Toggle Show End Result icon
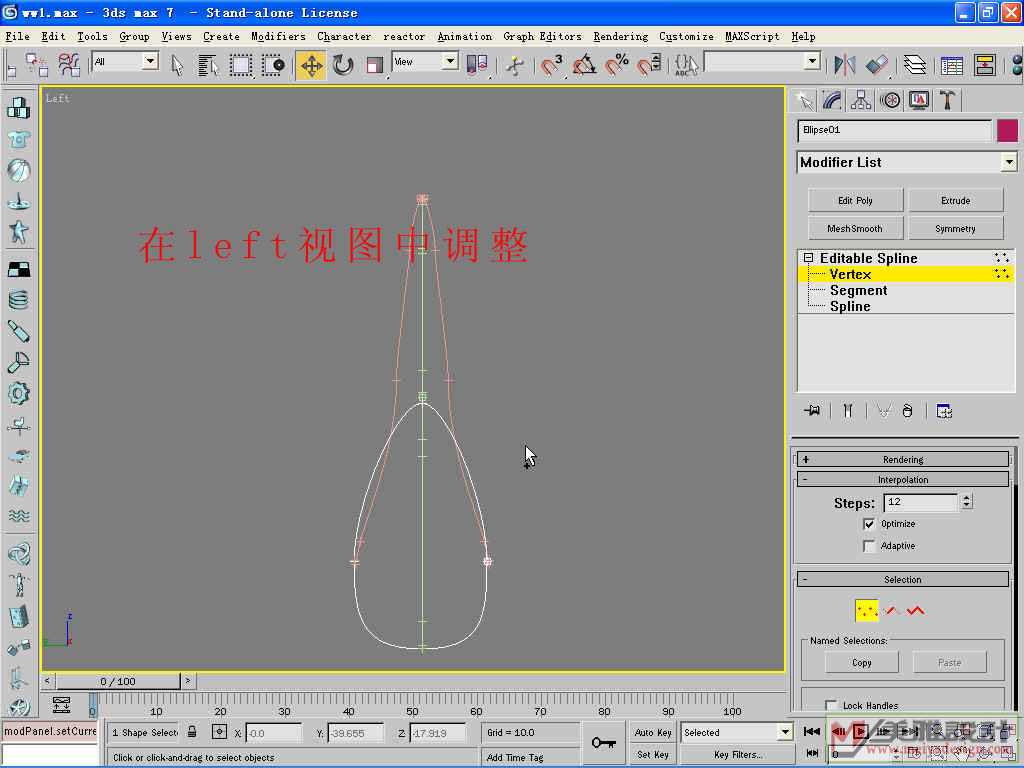 coord(848,411)
